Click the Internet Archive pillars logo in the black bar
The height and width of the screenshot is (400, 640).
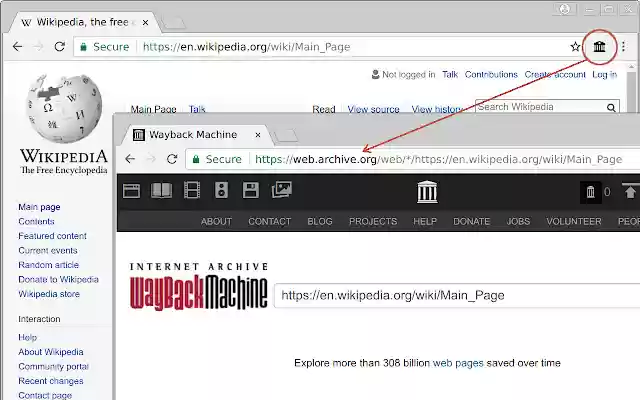[427, 192]
